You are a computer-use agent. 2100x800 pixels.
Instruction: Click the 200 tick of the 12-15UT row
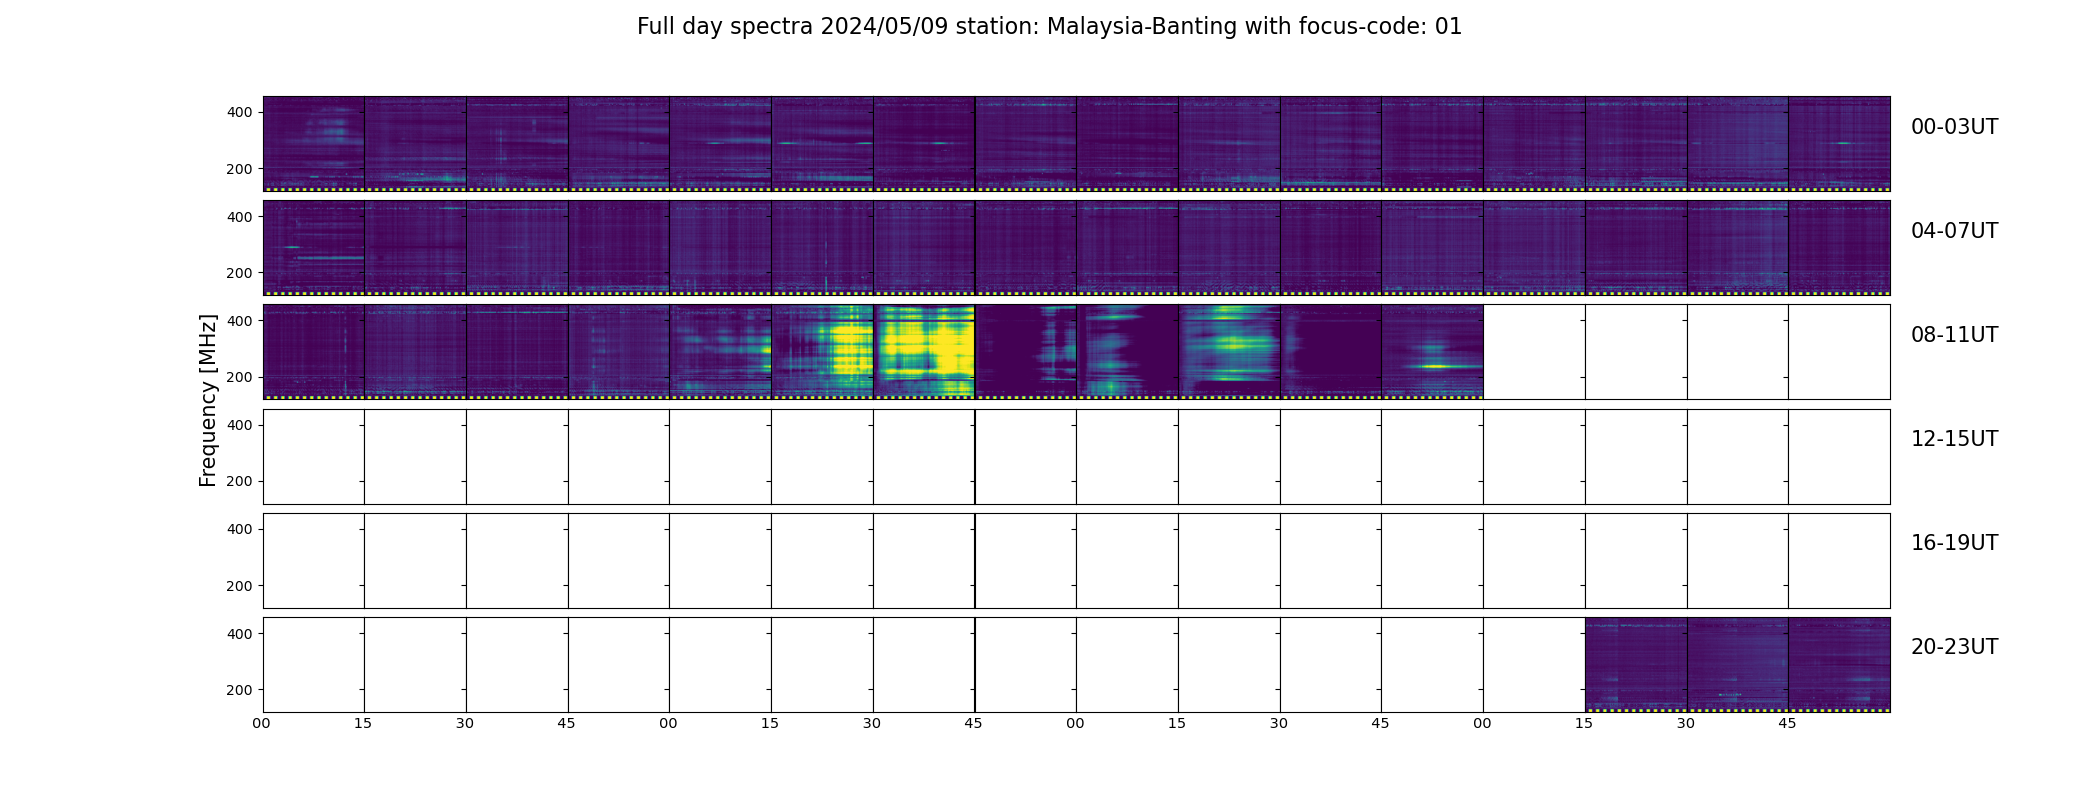point(240,481)
